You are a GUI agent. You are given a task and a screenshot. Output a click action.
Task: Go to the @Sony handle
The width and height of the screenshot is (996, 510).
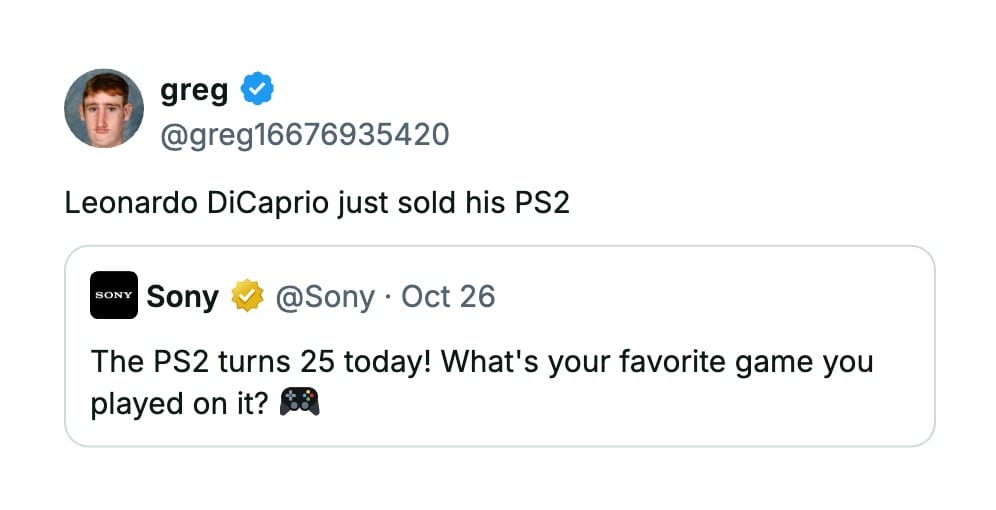pos(325,296)
